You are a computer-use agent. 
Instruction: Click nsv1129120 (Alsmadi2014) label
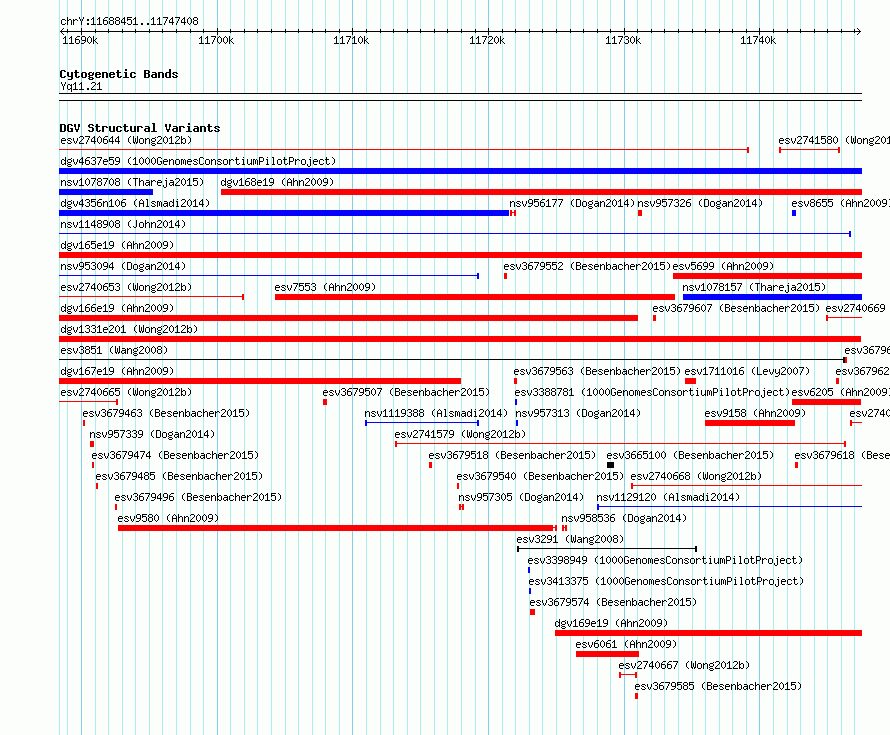pyautogui.click(x=668, y=497)
